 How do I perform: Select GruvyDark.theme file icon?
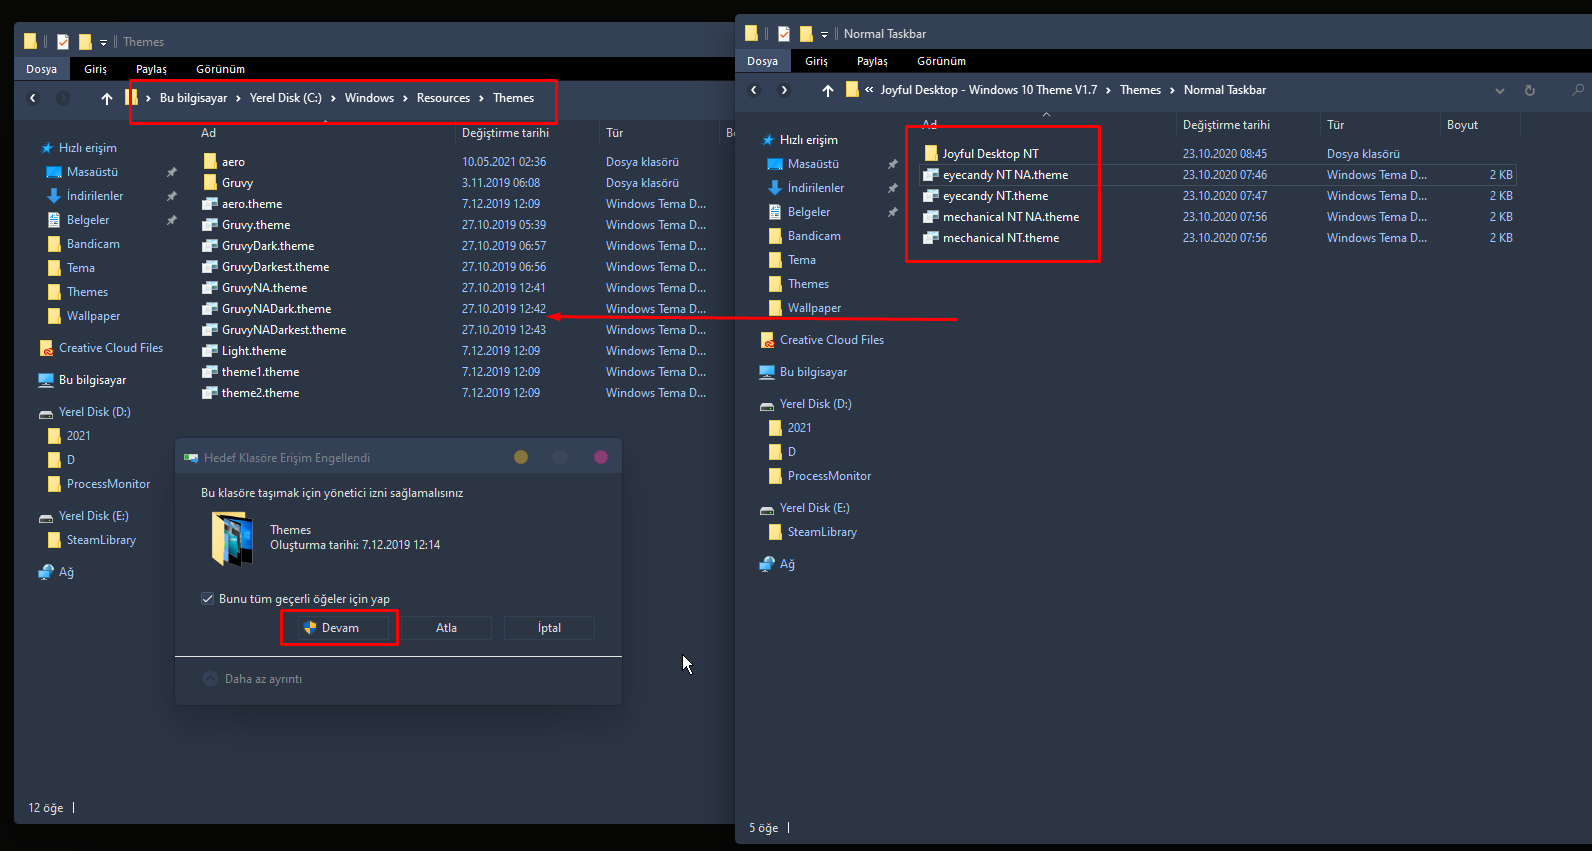point(210,245)
